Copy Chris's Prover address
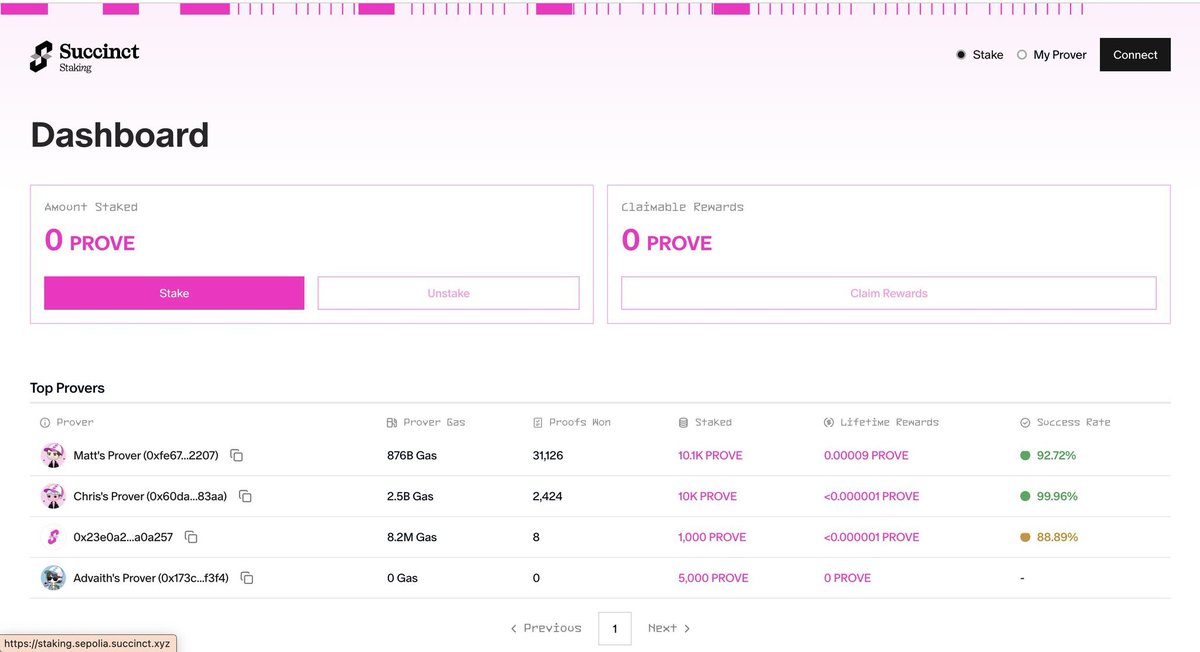 (245, 496)
